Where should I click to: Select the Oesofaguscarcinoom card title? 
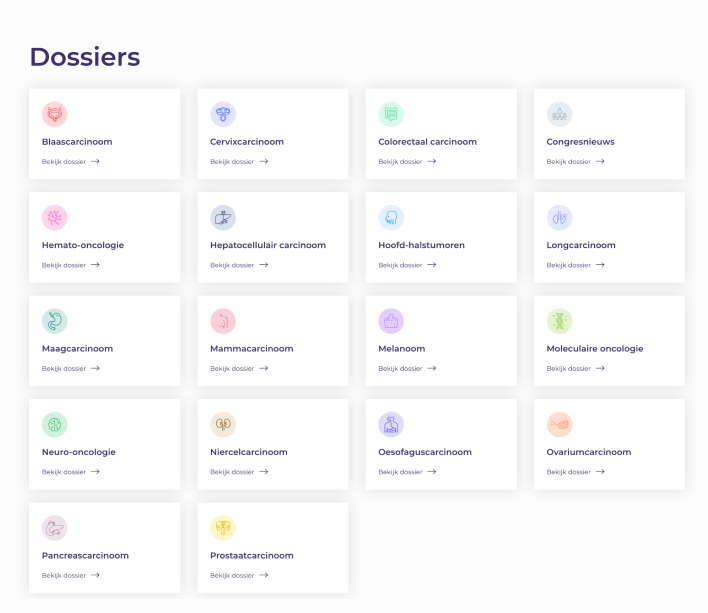coord(425,452)
